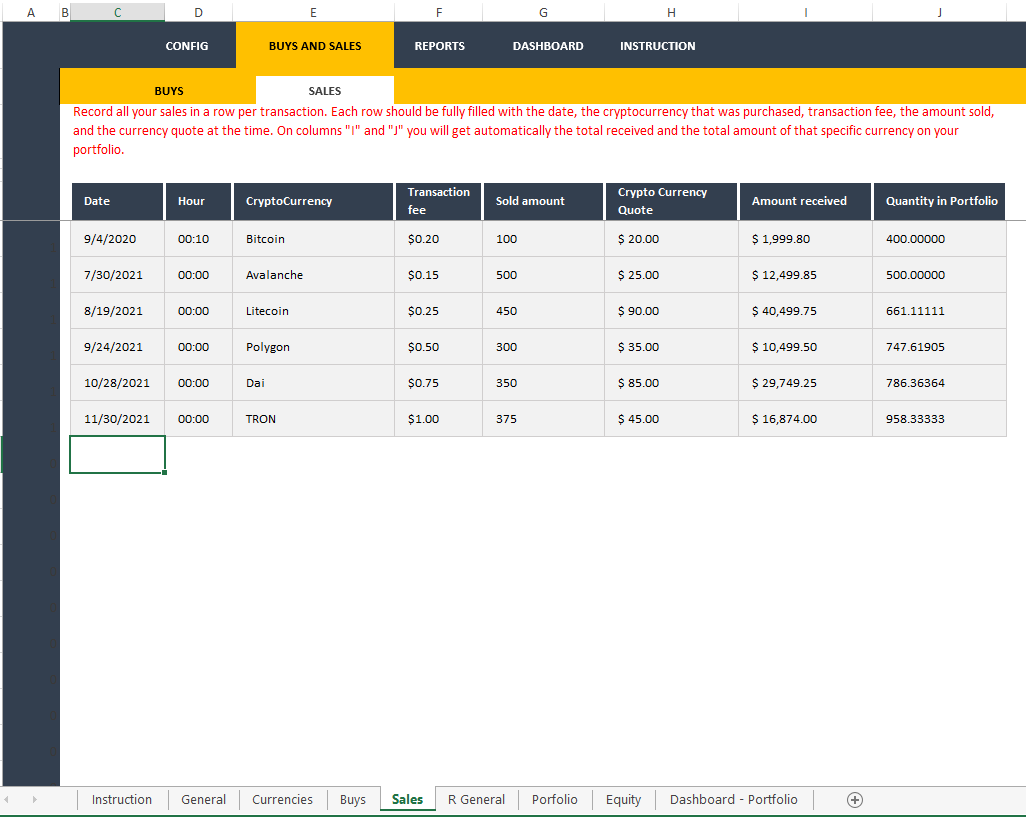Select the sold amount cell 375
Viewport: 1026px width, 817px height.
point(544,419)
